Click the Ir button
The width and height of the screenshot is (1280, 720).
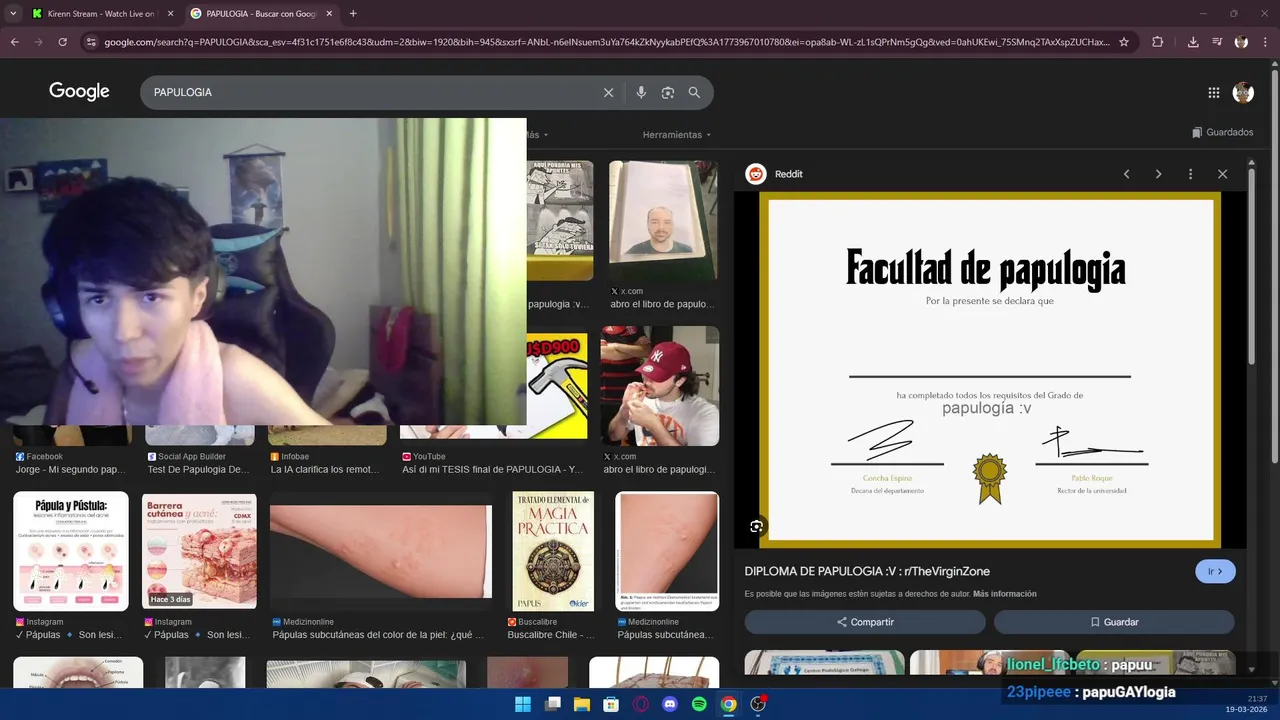coord(1215,571)
